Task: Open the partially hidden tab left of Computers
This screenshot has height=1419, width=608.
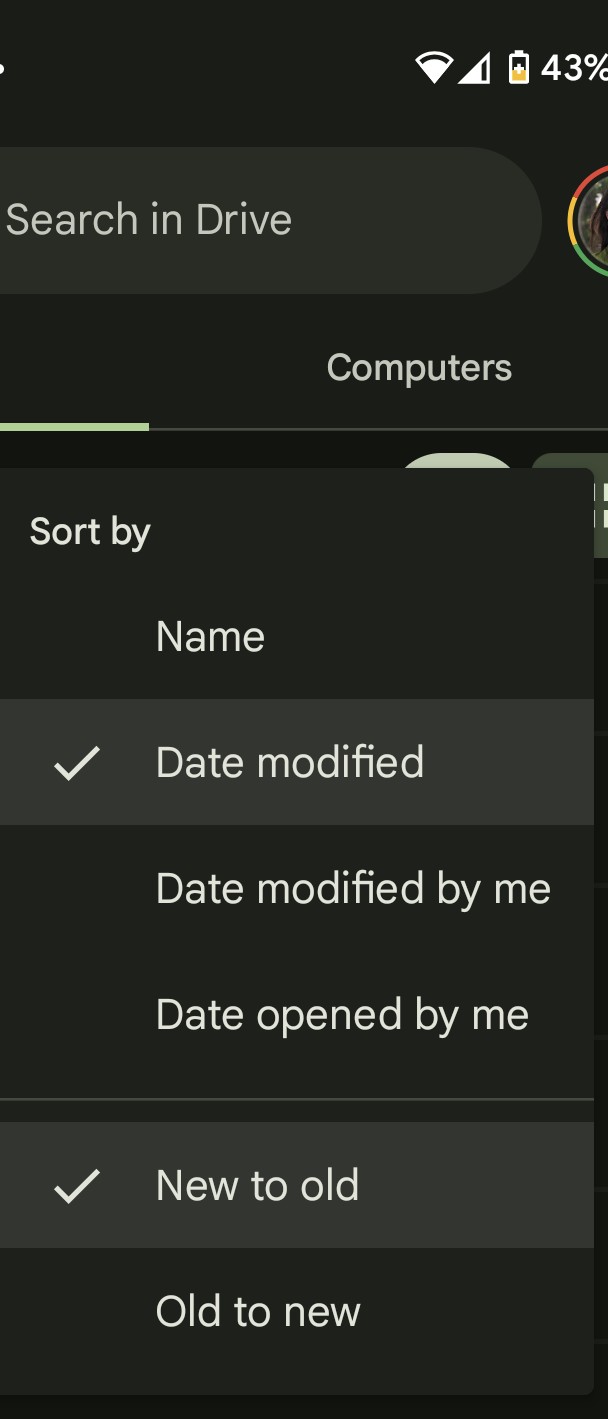Action: tap(70, 370)
